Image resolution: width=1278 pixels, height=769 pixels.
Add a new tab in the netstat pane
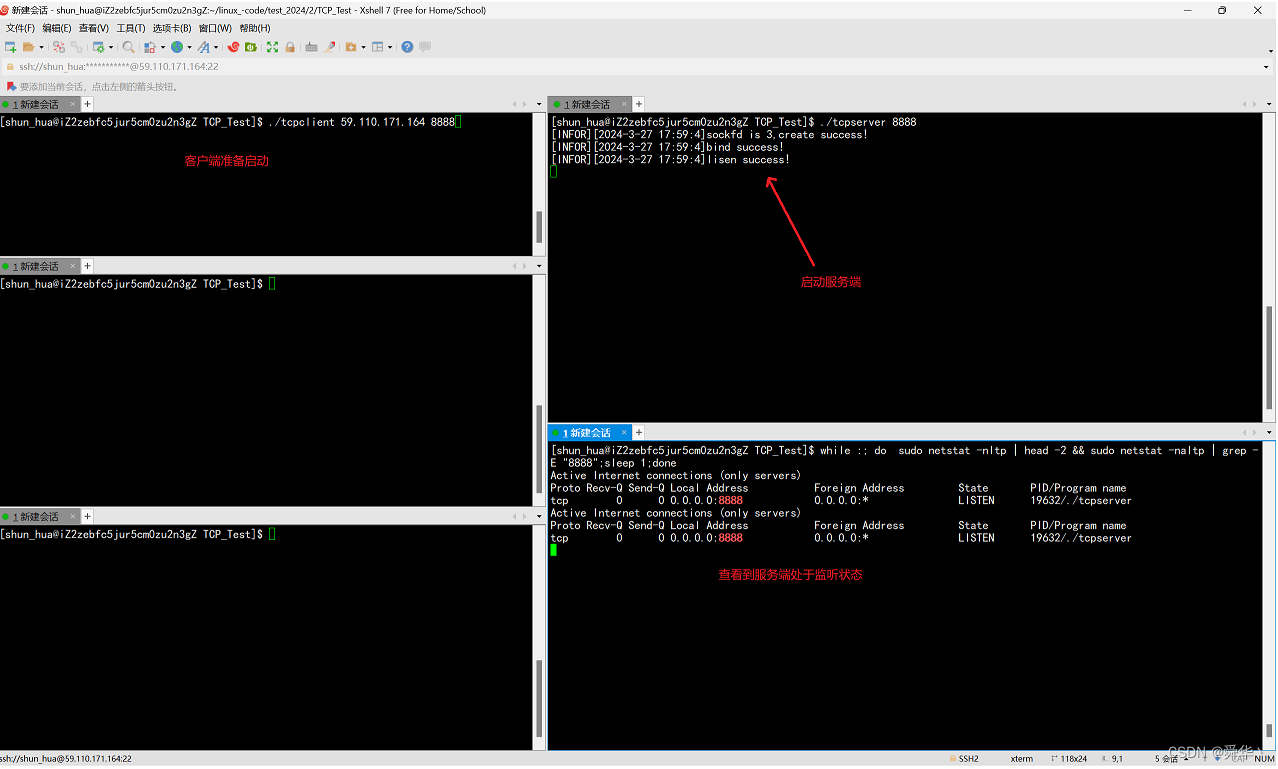(639, 433)
